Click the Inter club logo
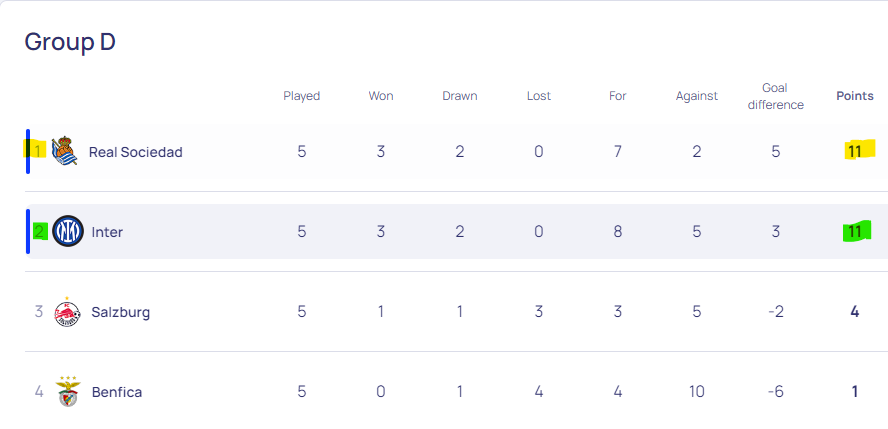The height and width of the screenshot is (429, 888). [x=68, y=231]
